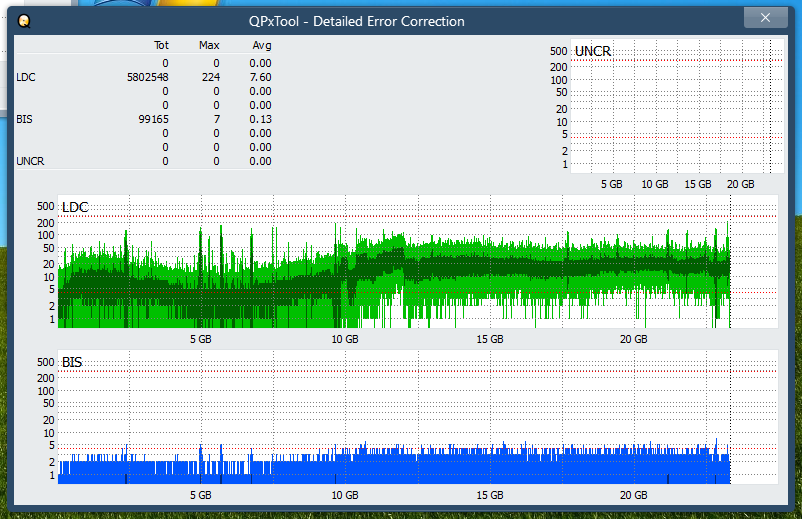Click the 'Max' column header
Screen dimensions: 802x519
click(210, 45)
